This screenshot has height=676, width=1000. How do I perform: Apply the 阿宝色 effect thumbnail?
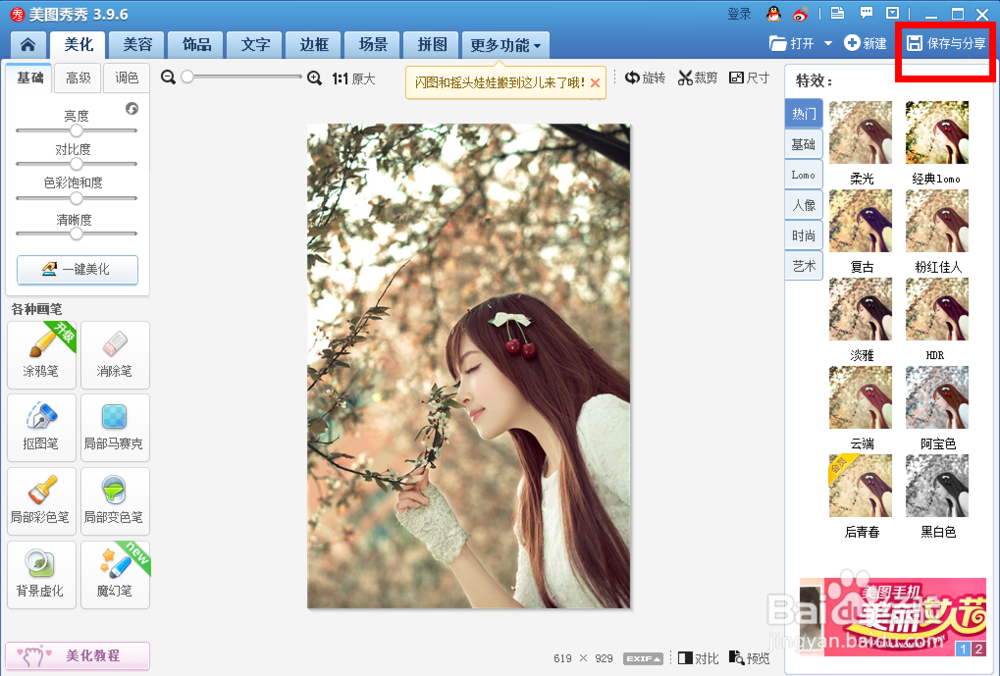pyautogui.click(x=937, y=397)
